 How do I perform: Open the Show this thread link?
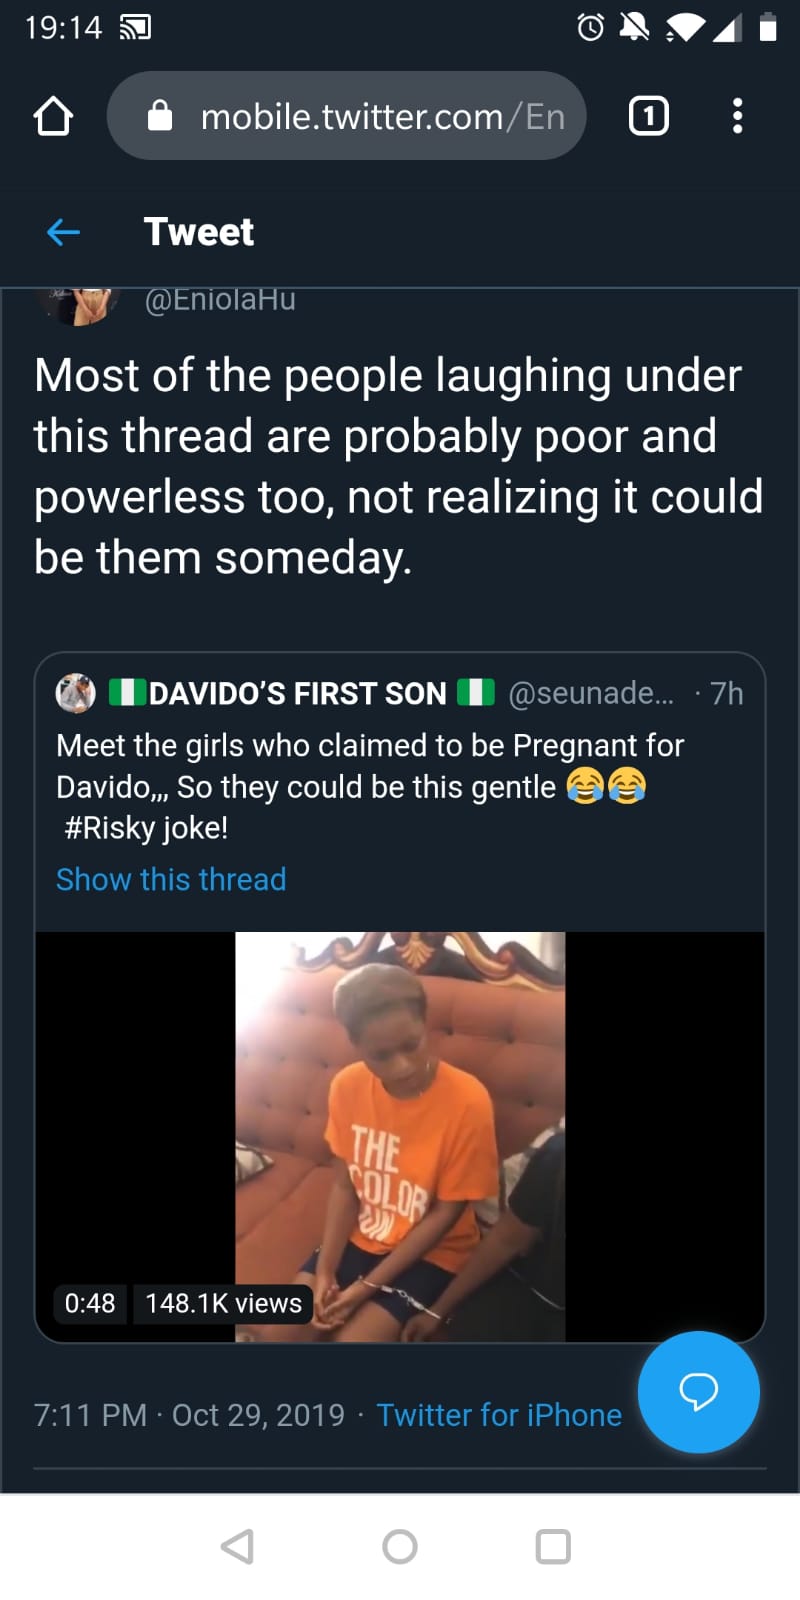click(x=171, y=879)
